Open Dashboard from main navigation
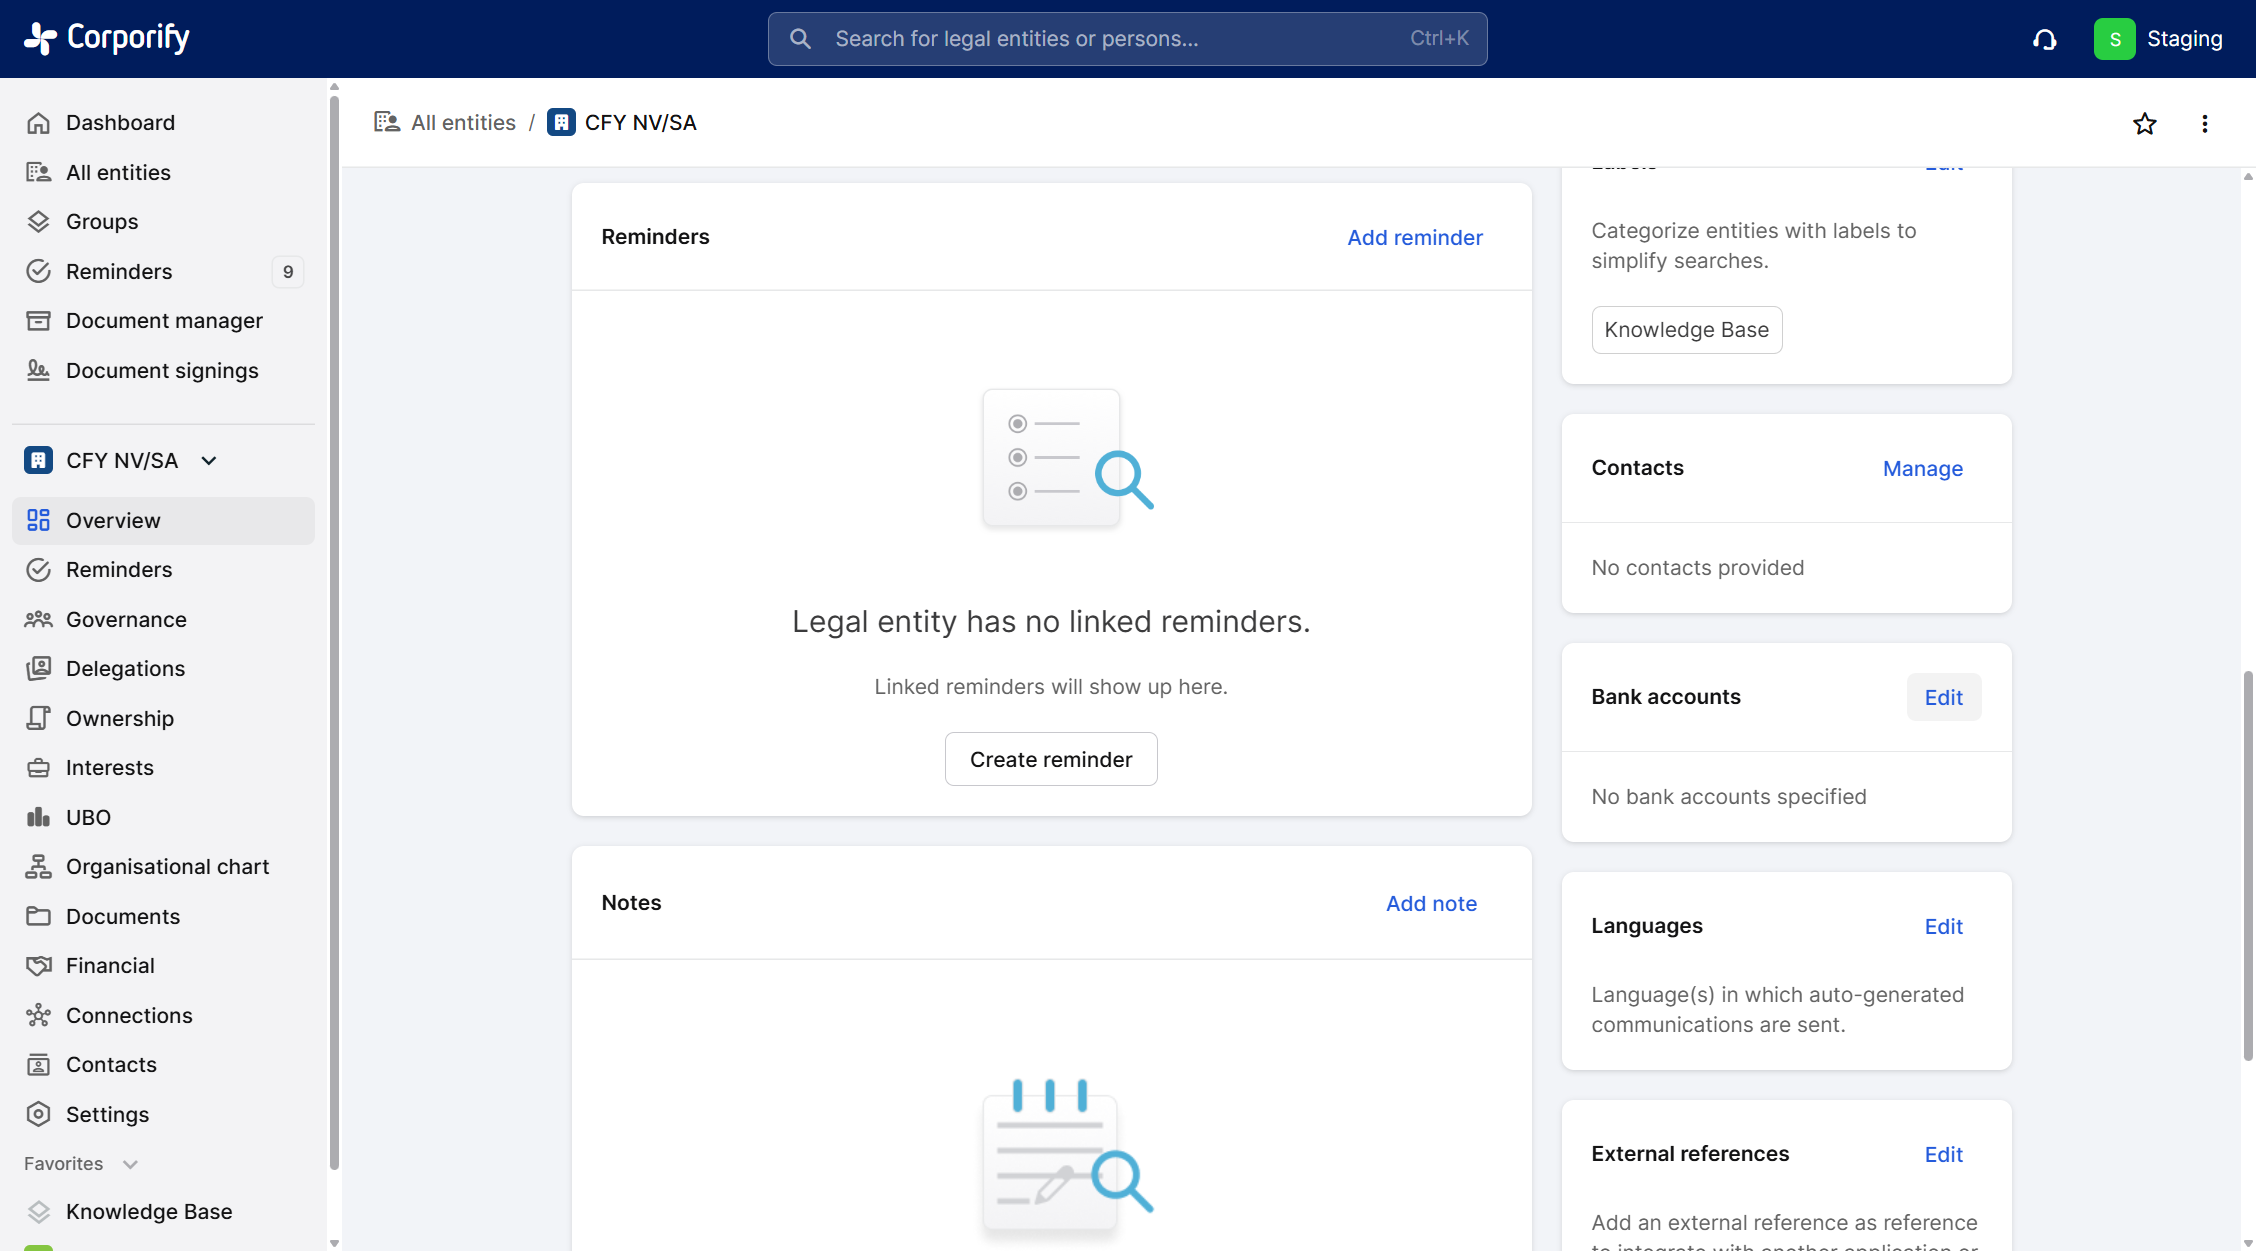Image resolution: width=2256 pixels, height=1251 pixels. tap(120, 123)
